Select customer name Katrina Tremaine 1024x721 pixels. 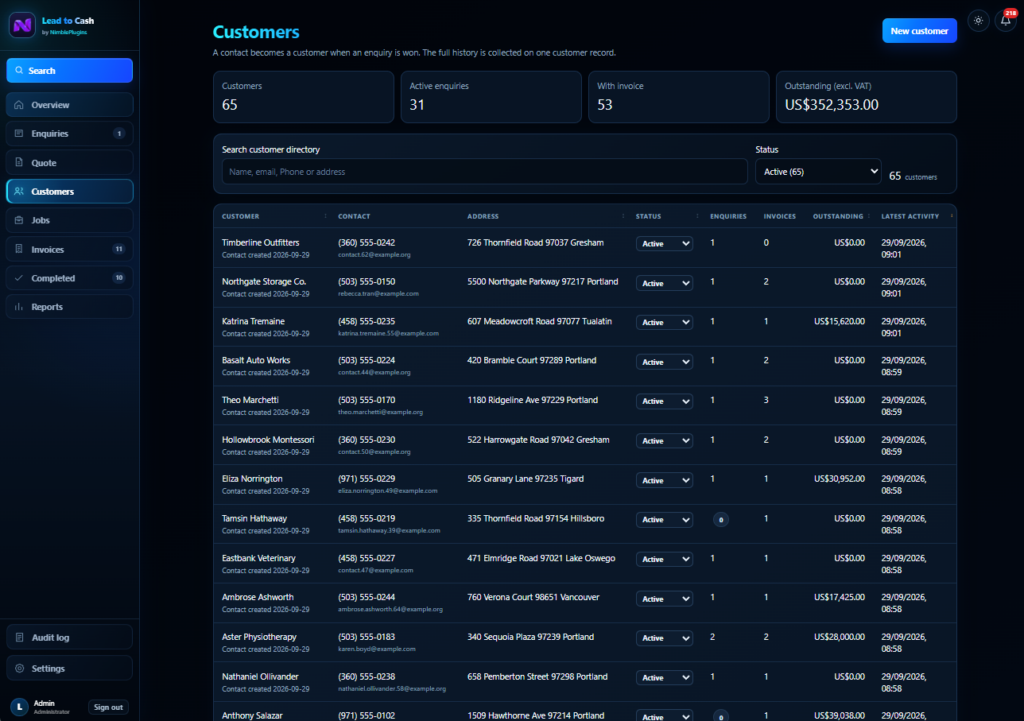(x=253, y=321)
